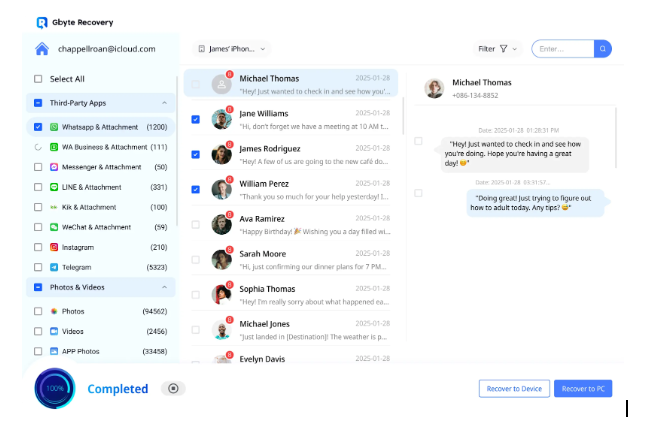This screenshot has height=430, width=646.
Task: Click the Instagram icon in sidebar
Action: [x=54, y=247]
